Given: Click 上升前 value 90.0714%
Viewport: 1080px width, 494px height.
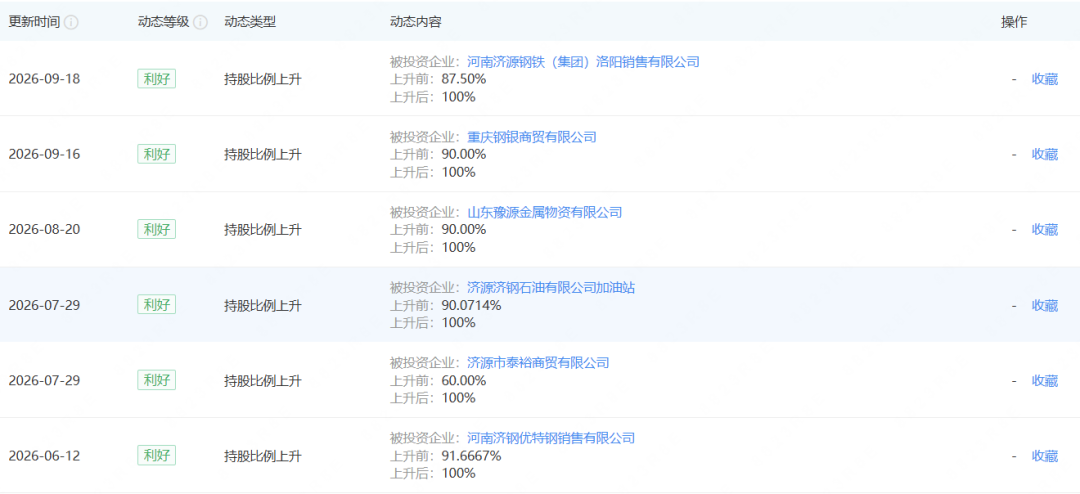Looking at the screenshot, I should point(471,305).
